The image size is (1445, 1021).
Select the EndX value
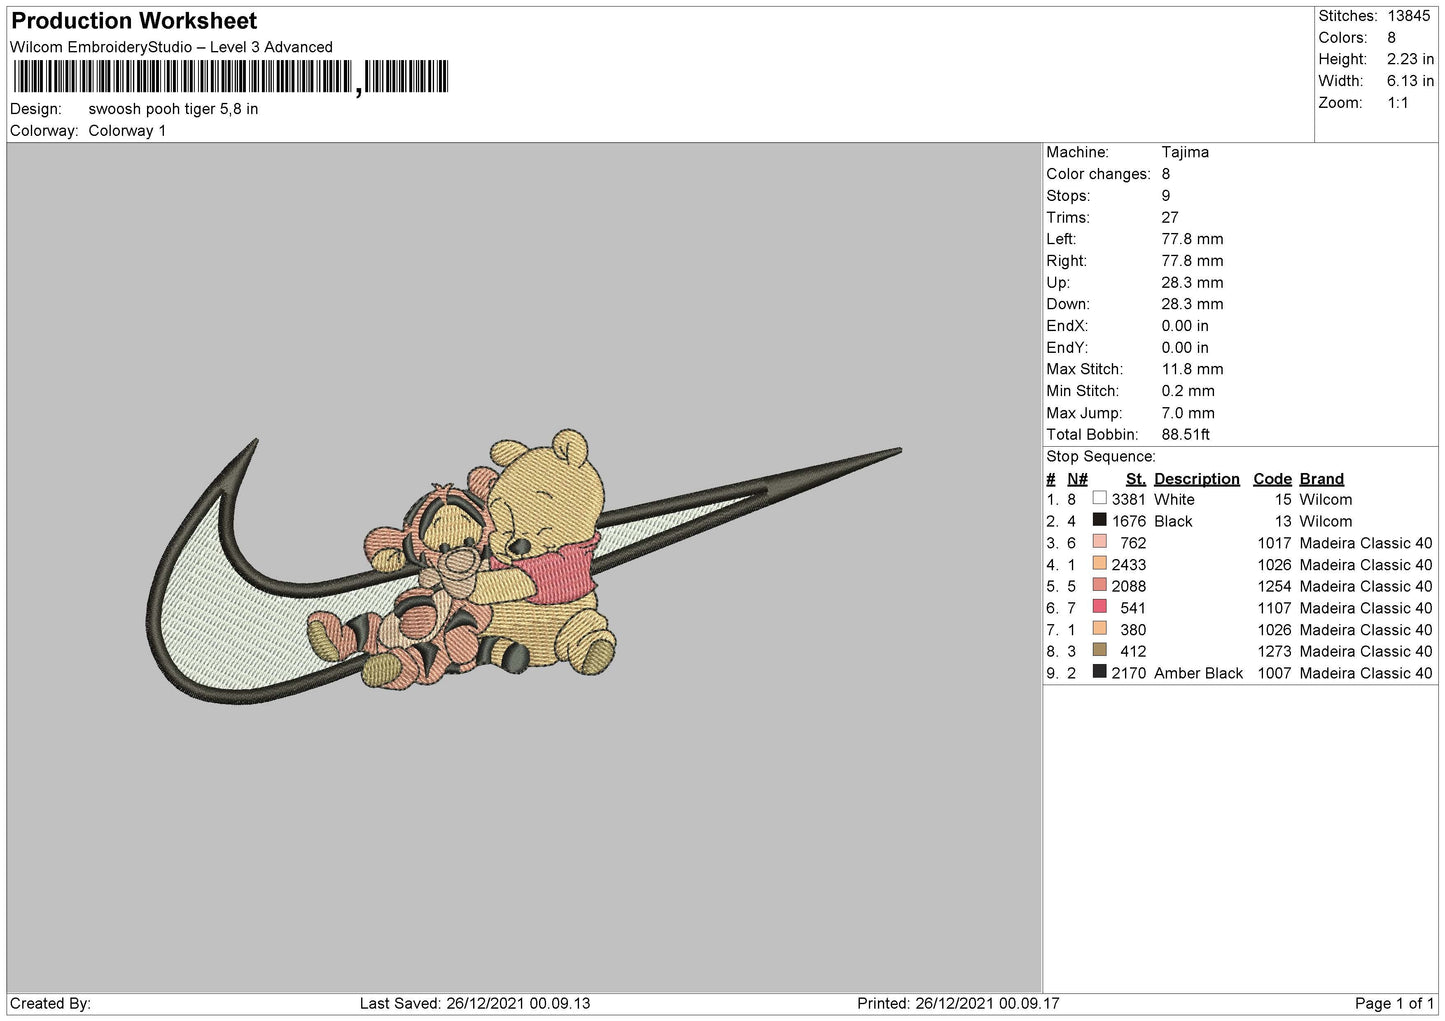tap(1185, 326)
